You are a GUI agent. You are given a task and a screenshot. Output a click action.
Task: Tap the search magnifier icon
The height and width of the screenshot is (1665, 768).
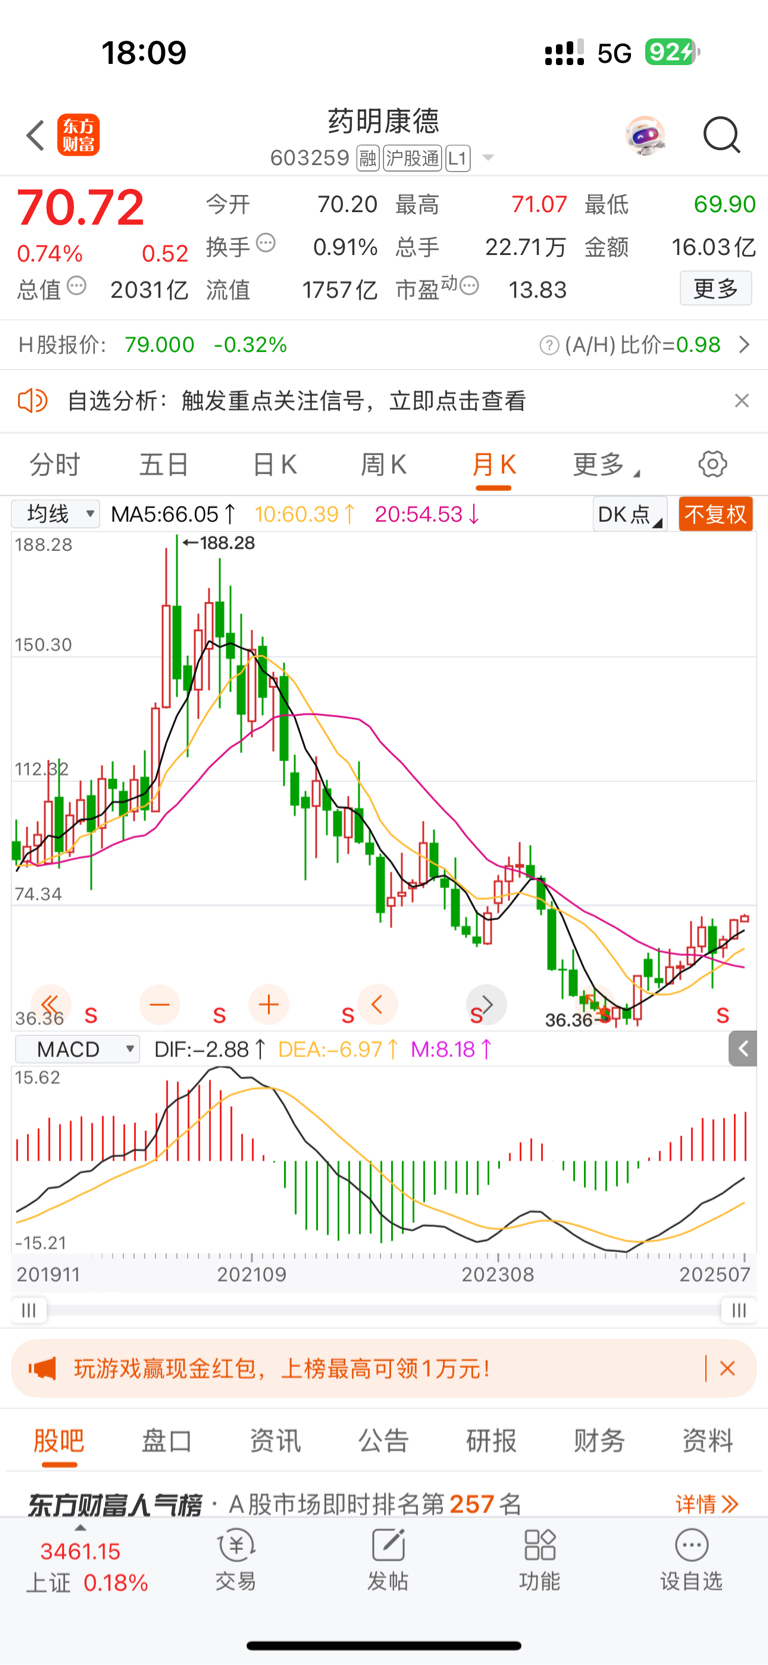pos(721,135)
